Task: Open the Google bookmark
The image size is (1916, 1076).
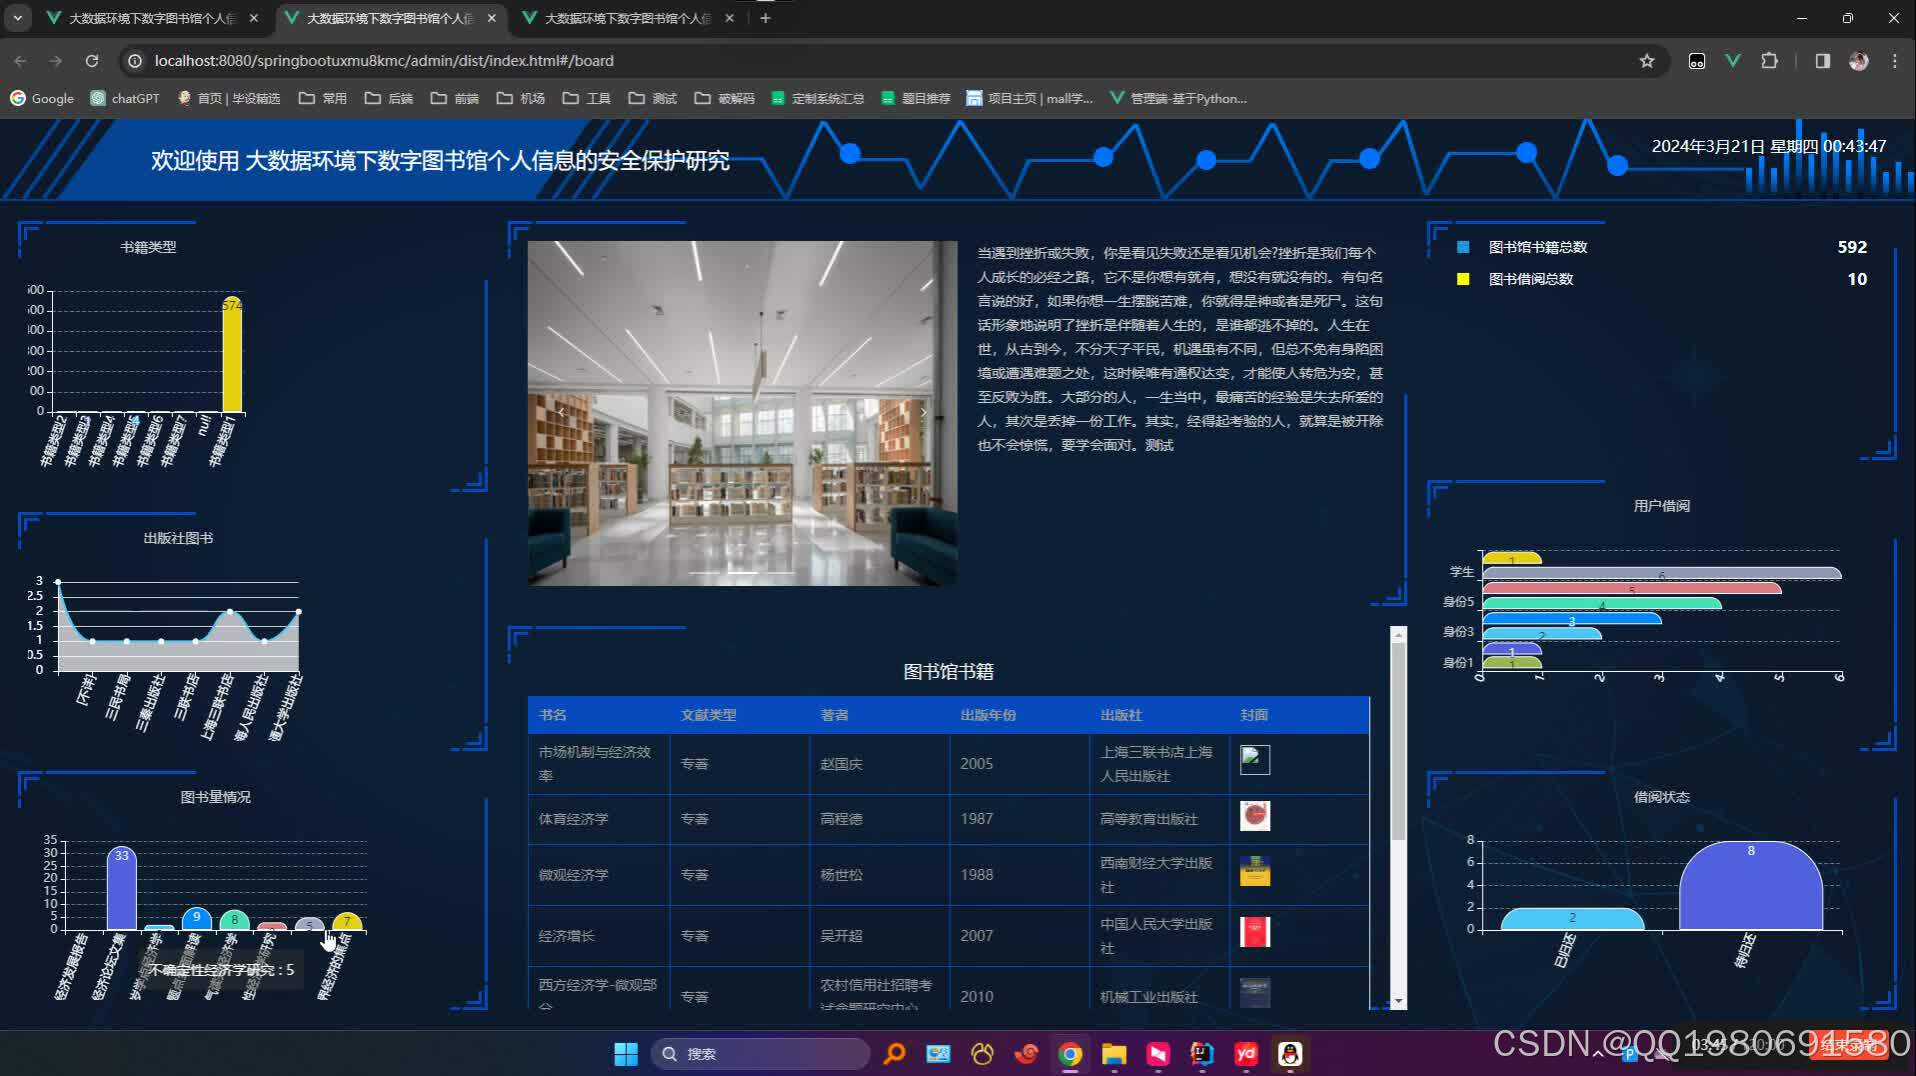Action: tap(42, 98)
